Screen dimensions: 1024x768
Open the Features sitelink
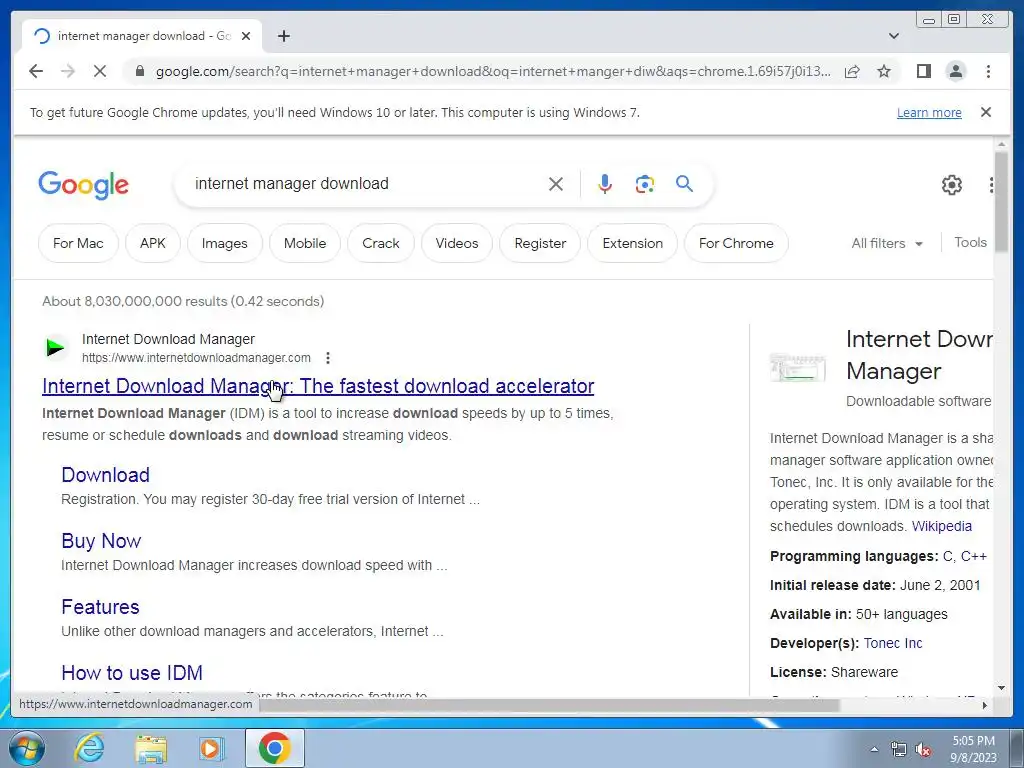pyautogui.click(x=100, y=607)
